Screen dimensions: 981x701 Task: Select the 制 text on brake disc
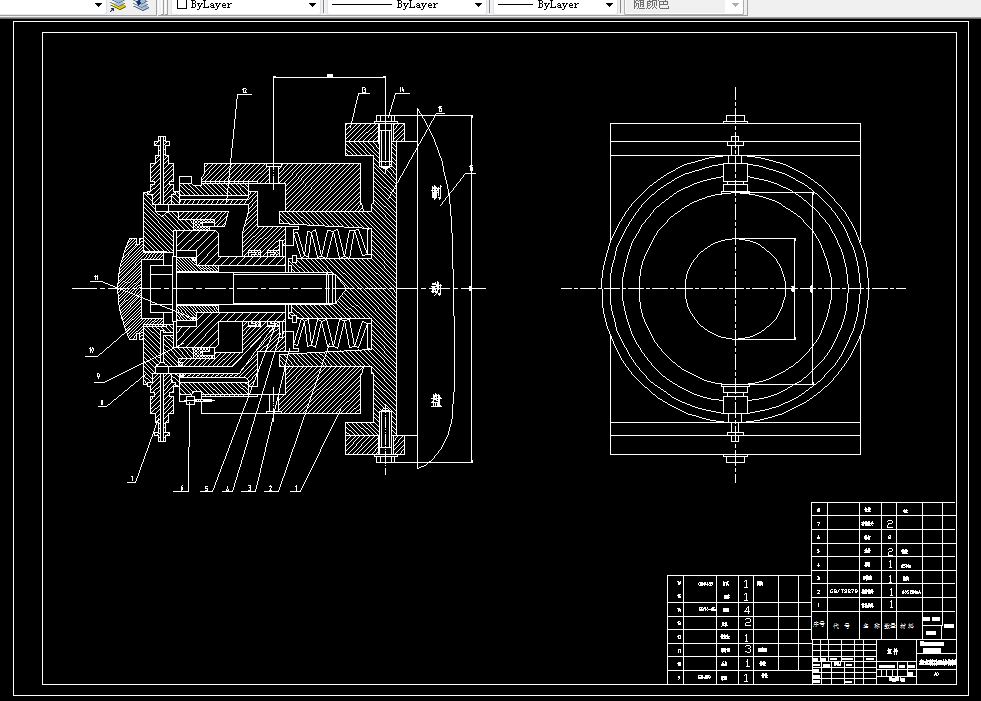436,192
